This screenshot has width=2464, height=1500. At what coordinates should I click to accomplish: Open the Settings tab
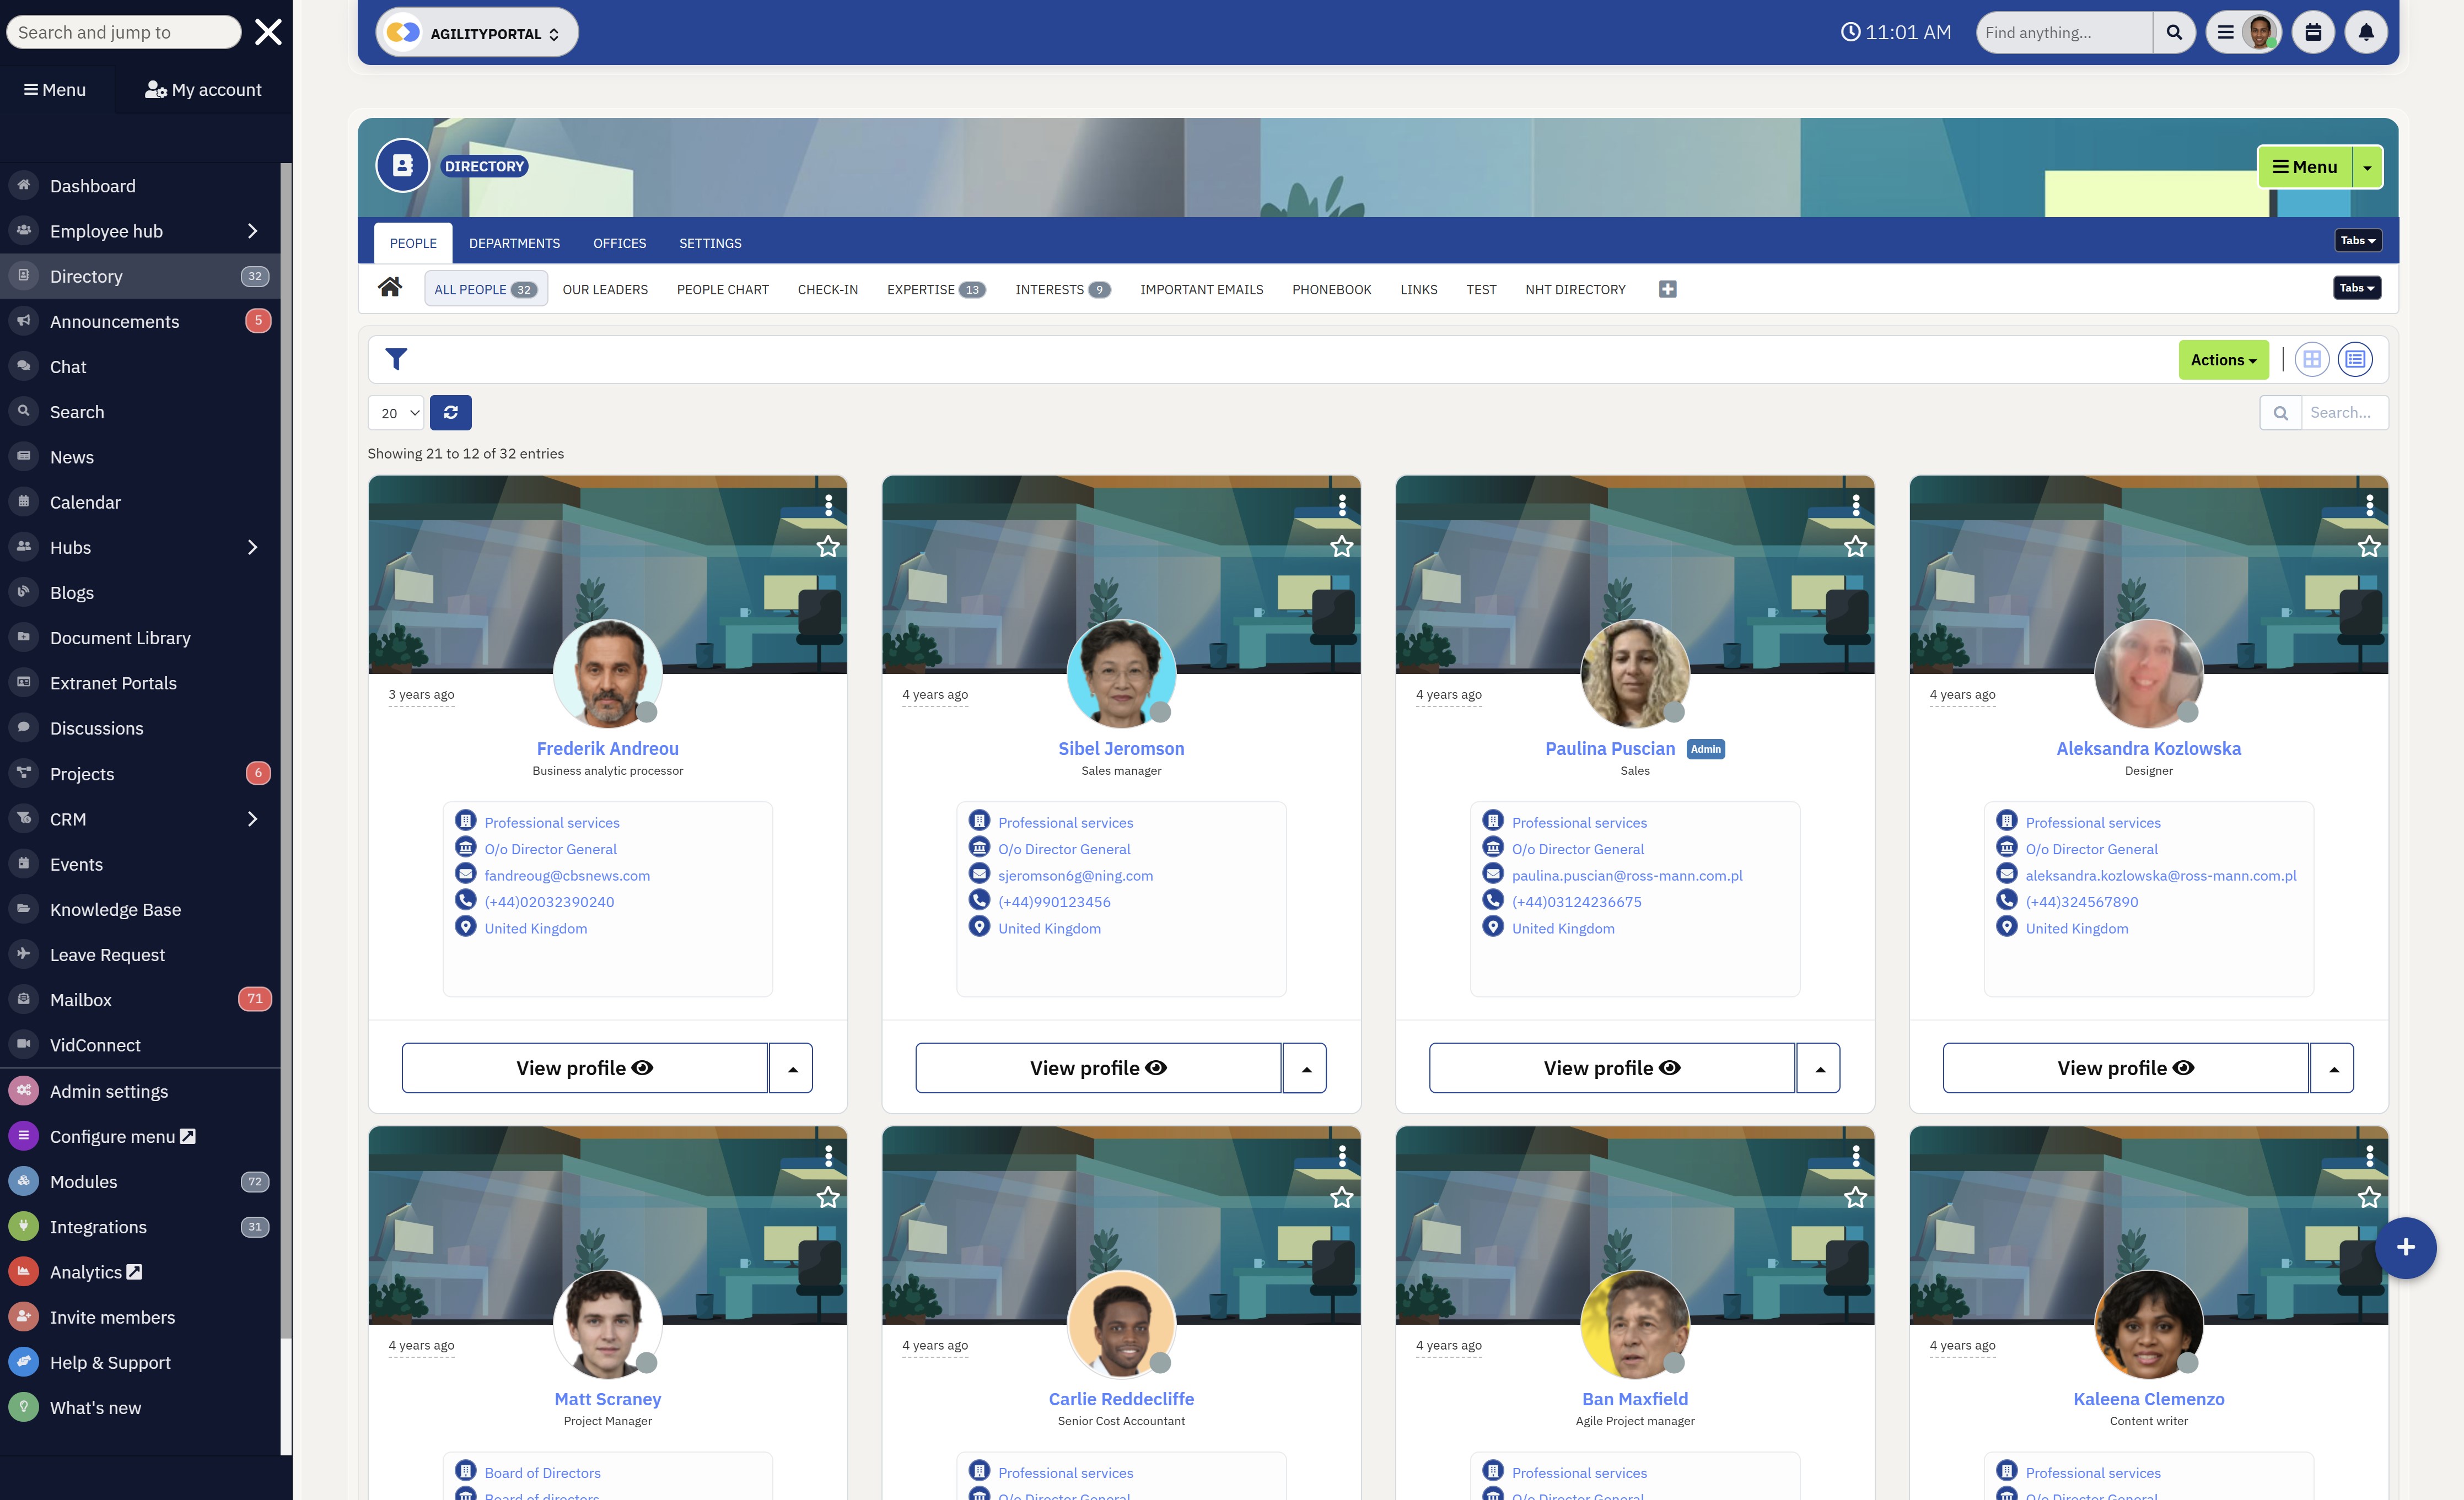tap(710, 243)
